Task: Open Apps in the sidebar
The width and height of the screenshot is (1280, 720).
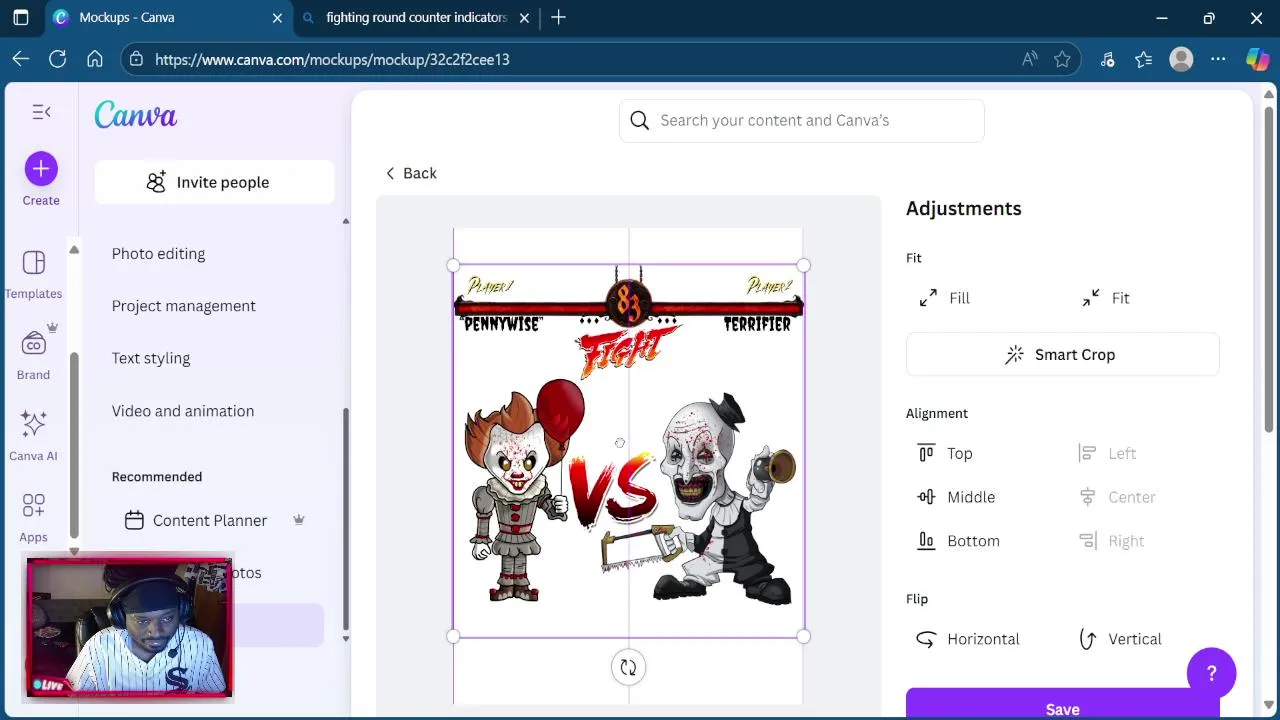Action: point(33,517)
